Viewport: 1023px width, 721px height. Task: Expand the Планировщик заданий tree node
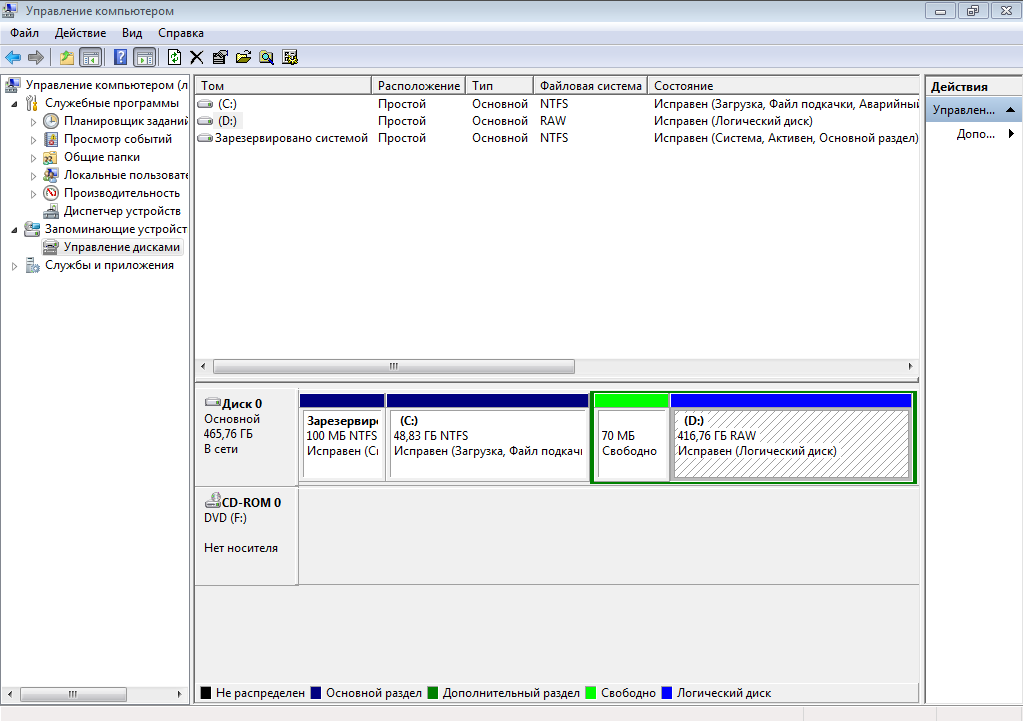(x=33, y=121)
